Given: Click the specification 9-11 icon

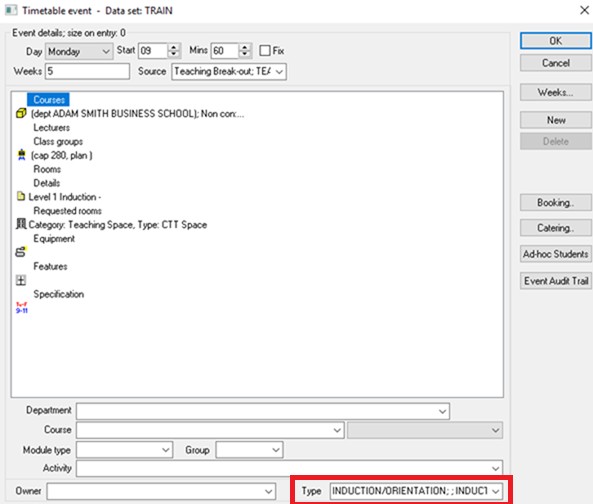Looking at the screenshot, I should click(x=22, y=307).
